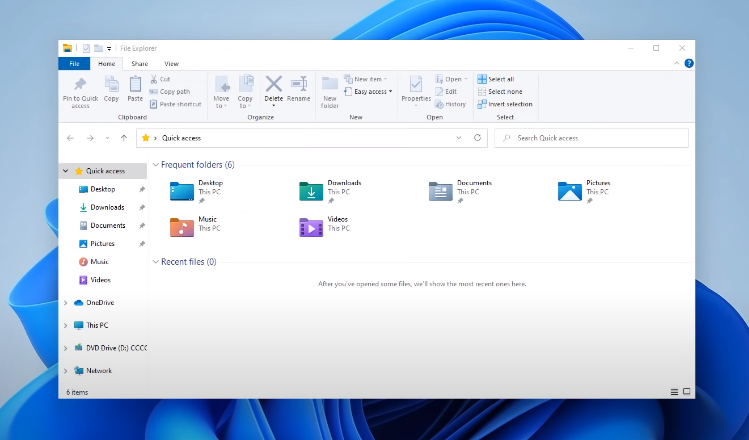The height and width of the screenshot is (440, 749).
Task: Click Select none in ribbon
Action: tap(500, 91)
